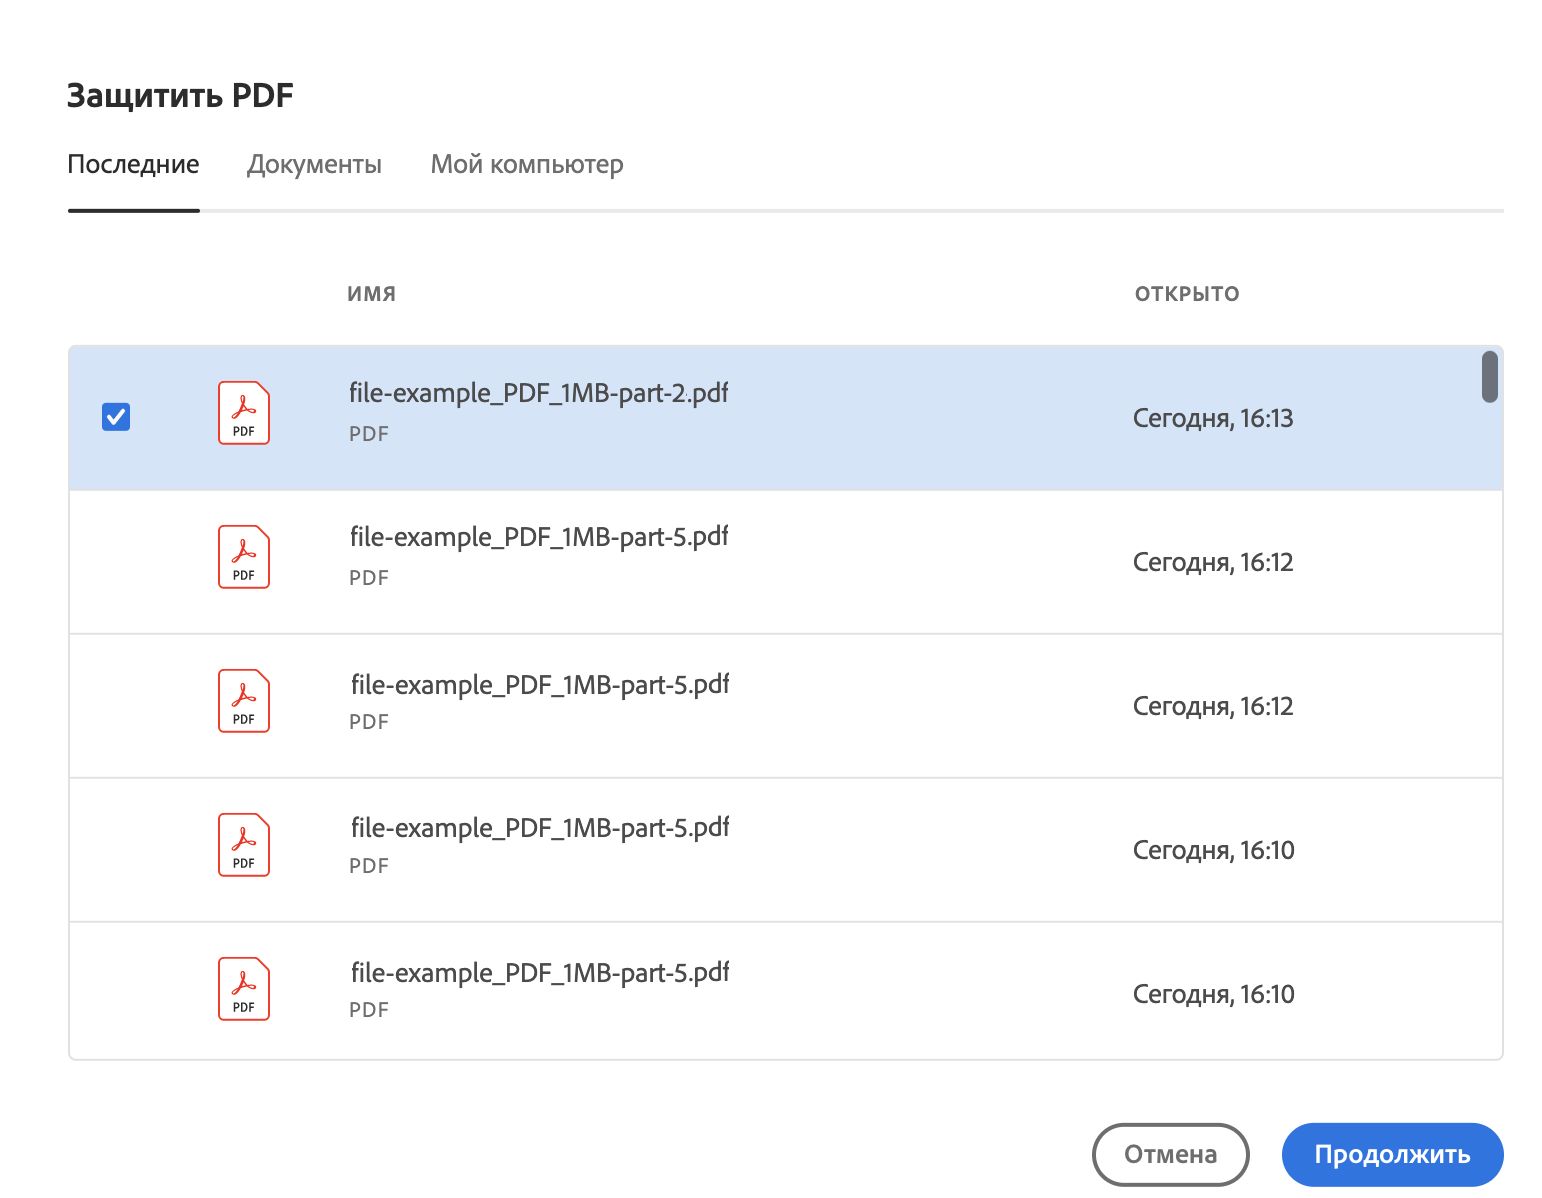Cancel with the Отмена button

pyautogui.click(x=1170, y=1154)
